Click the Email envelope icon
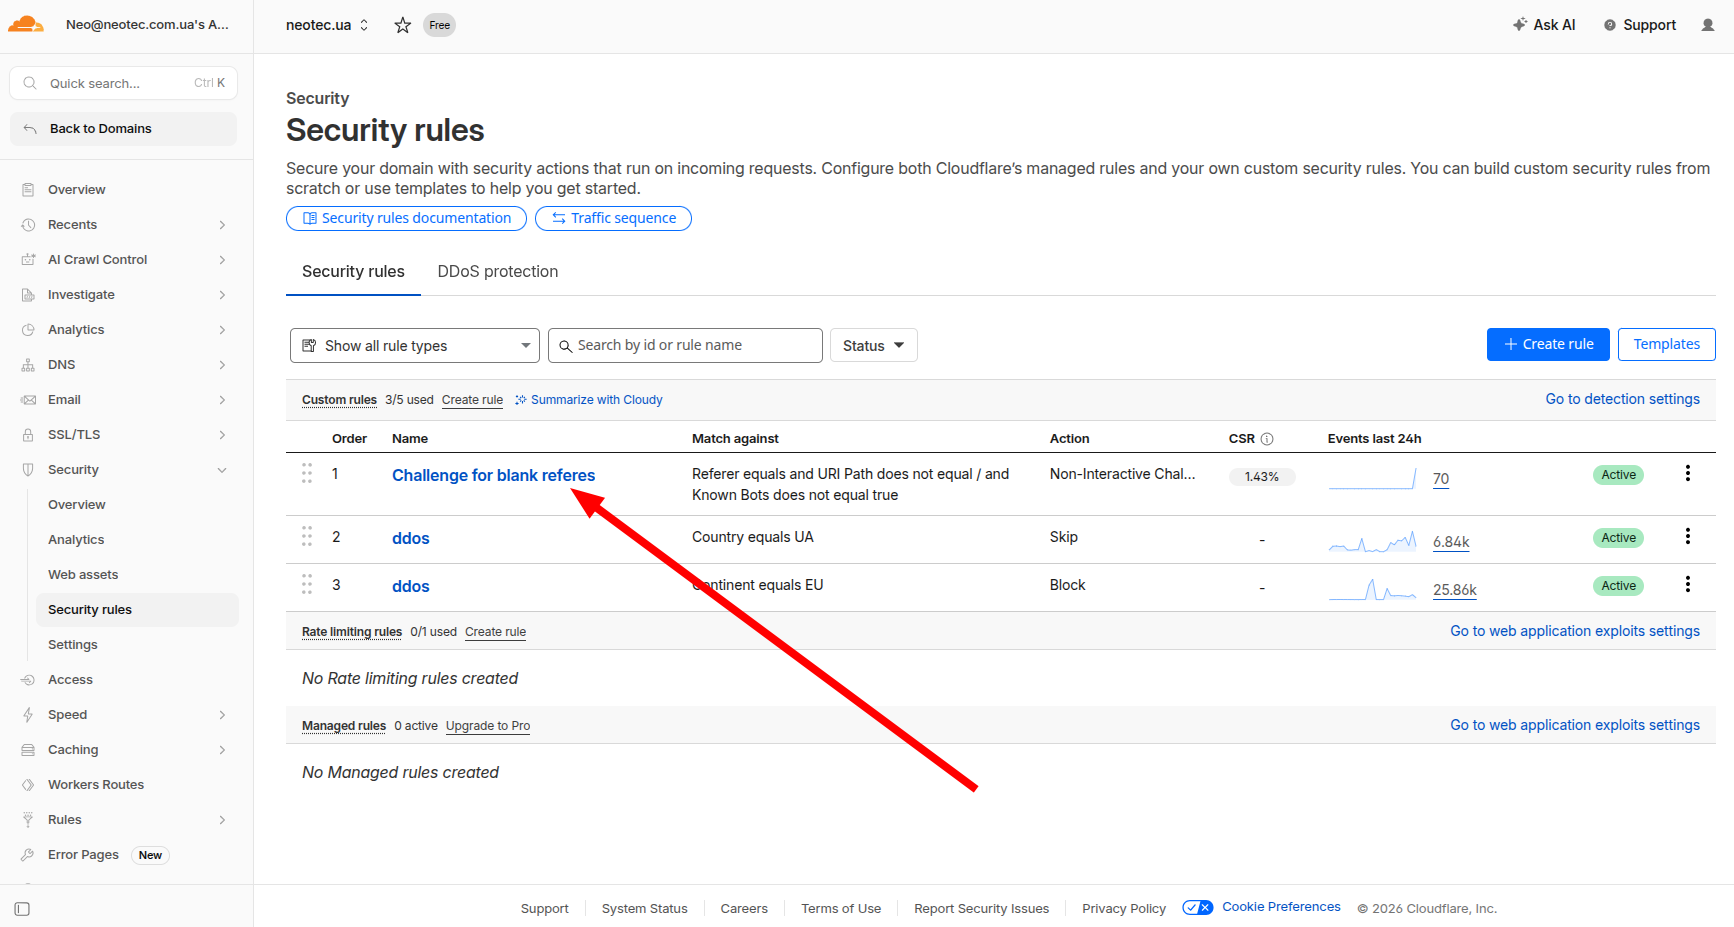The height and width of the screenshot is (927, 1734). pyautogui.click(x=28, y=400)
